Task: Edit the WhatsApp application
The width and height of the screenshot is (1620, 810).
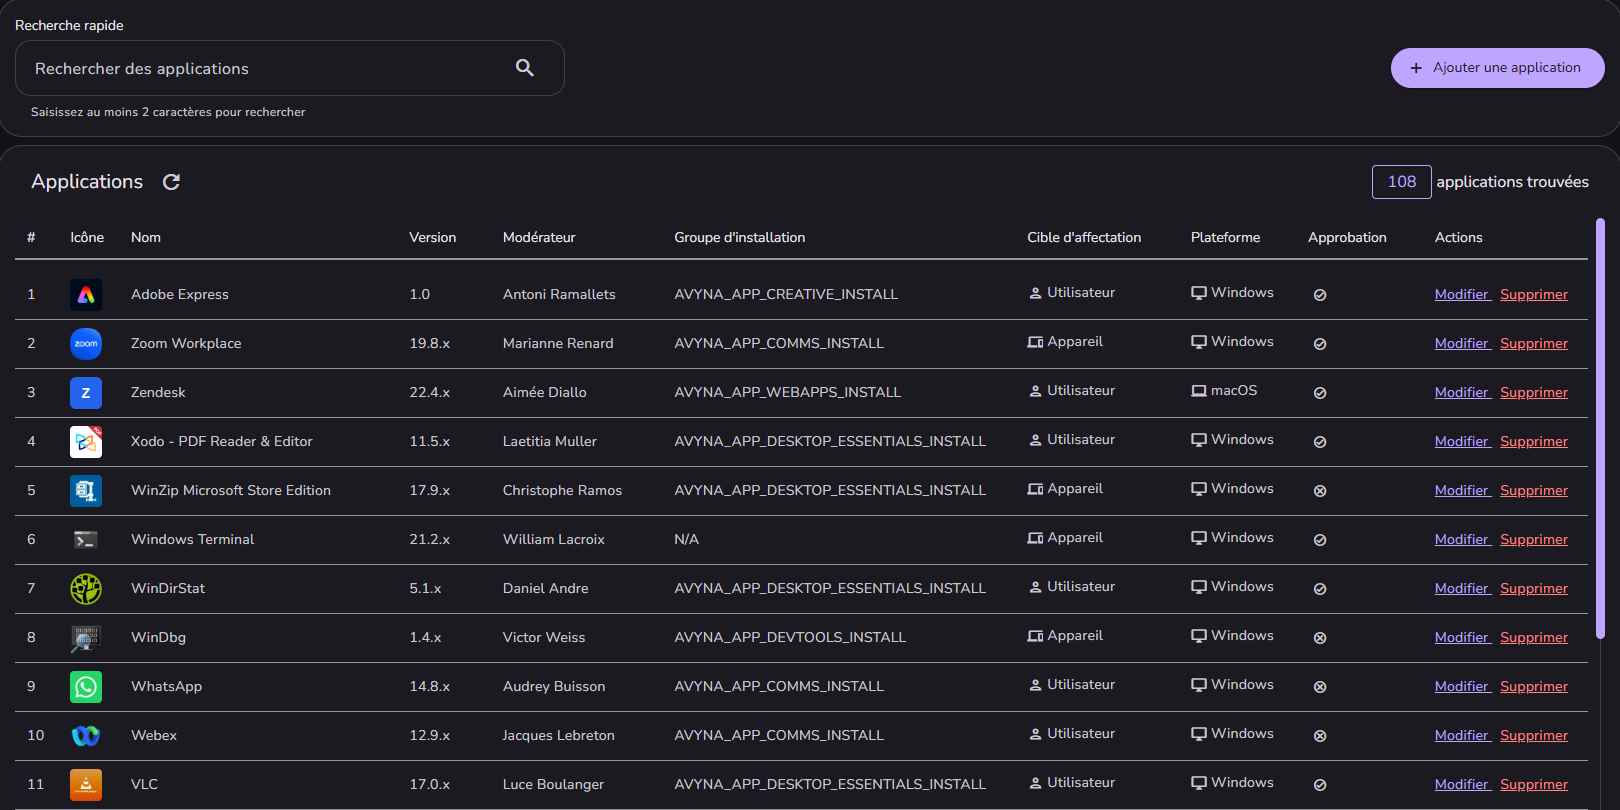Action: (1462, 686)
